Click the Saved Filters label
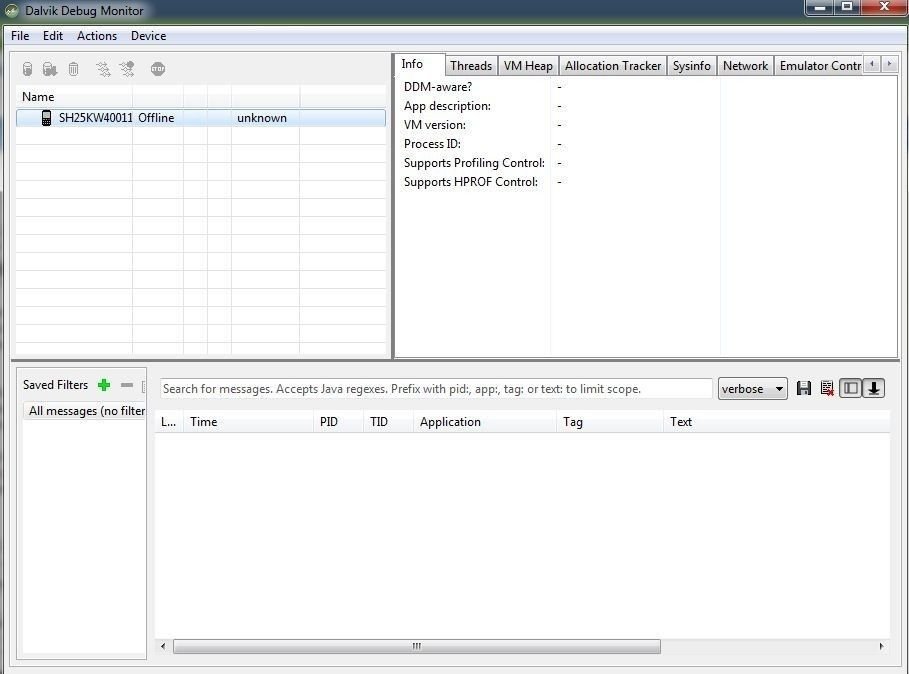 click(x=56, y=385)
